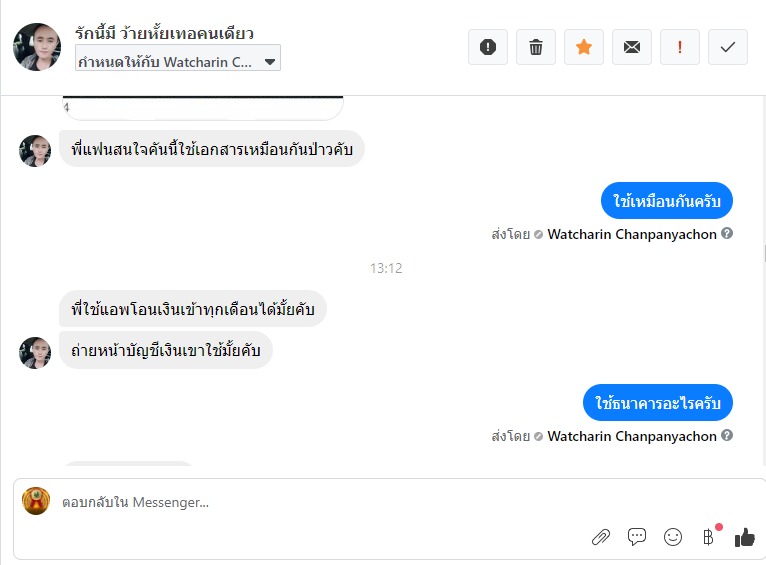The height and width of the screenshot is (565, 766).
Task: Attach a file with paperclip icon
Action: [601, 537]
